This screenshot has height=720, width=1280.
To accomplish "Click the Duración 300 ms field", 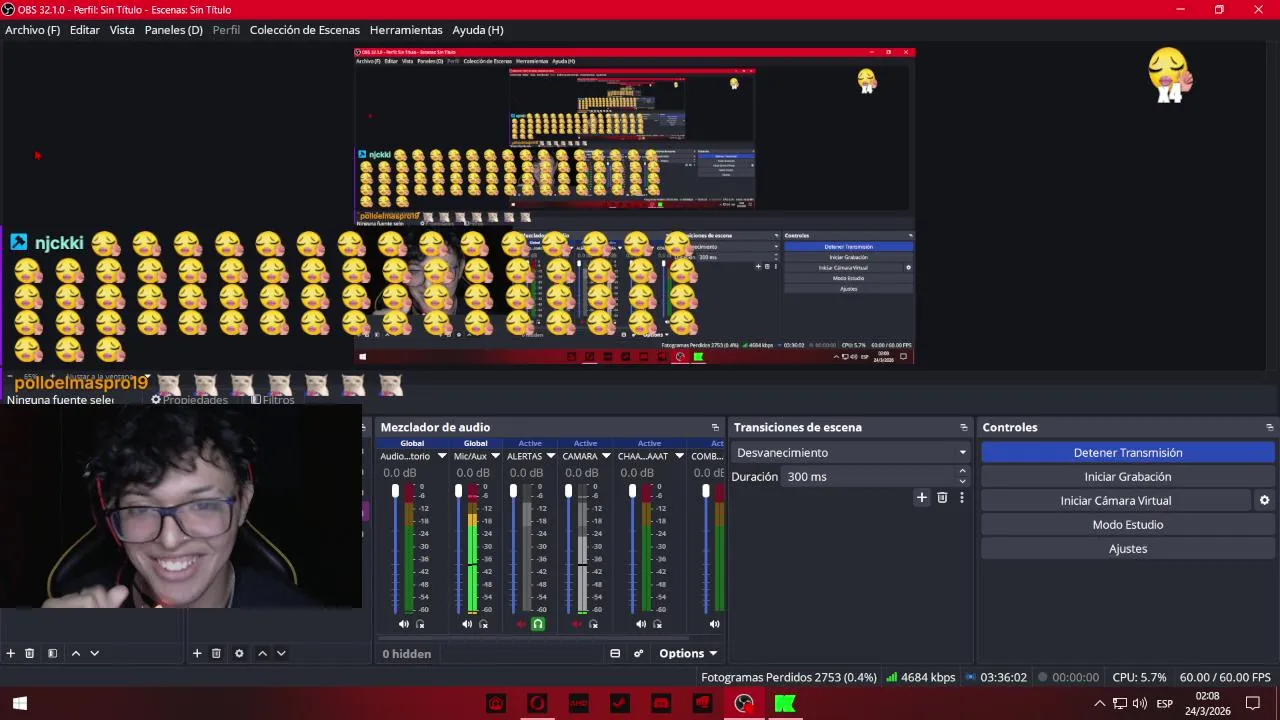I will pos(869,477).
